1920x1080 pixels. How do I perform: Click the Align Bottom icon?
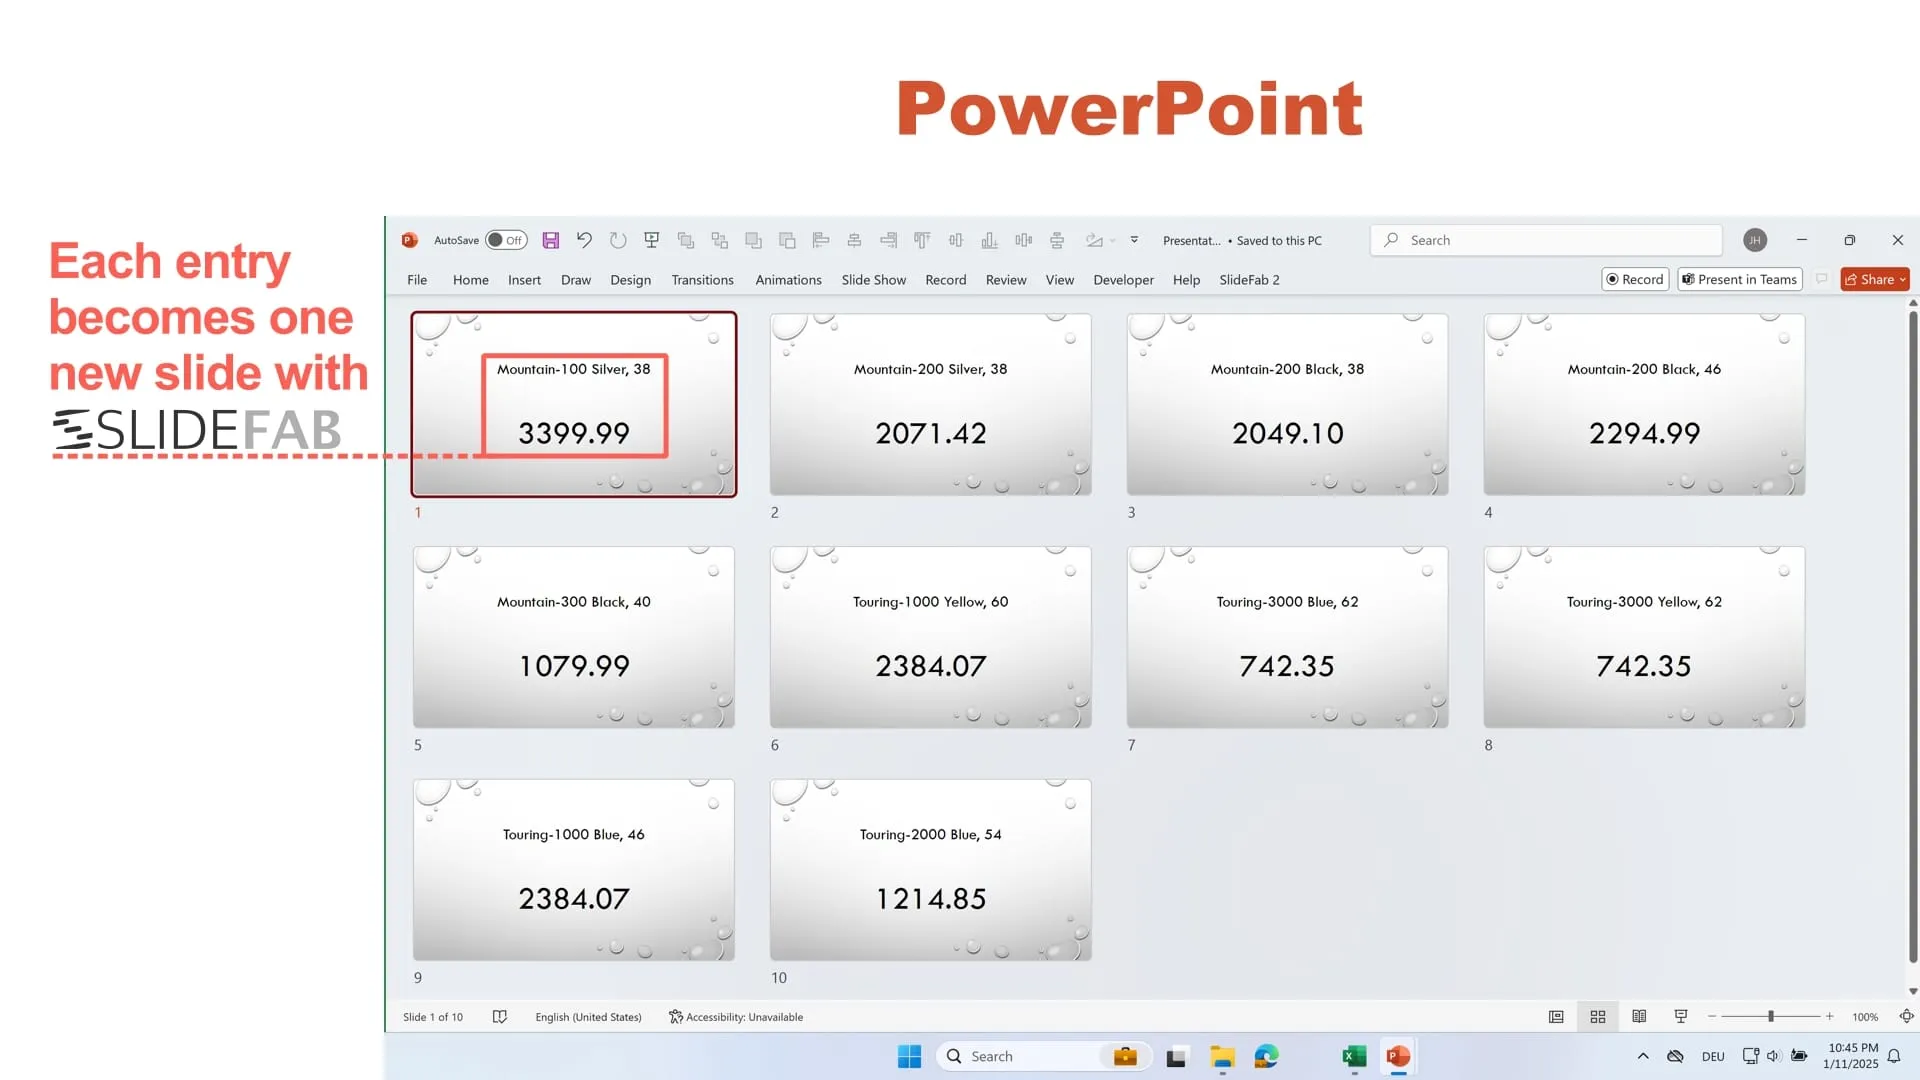coord(989,240)
